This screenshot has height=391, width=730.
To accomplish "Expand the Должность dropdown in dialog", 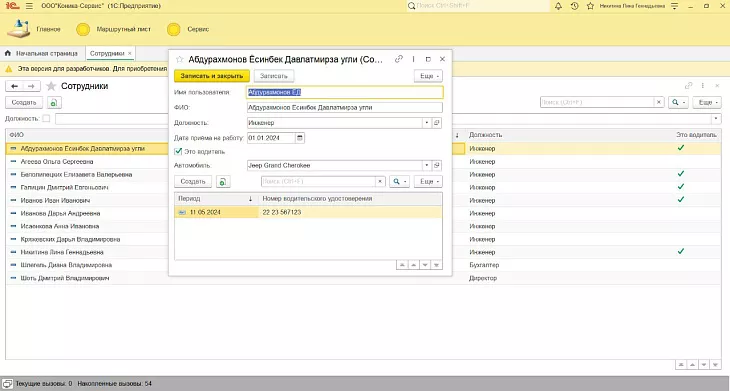I will click(426, 123).
